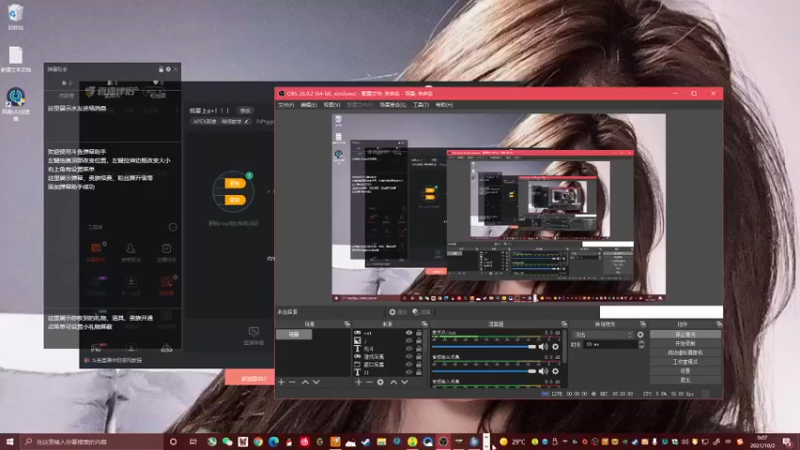
Task: Toggle visibility of first source row
Action: pyautogui.click(x=409, y=333)
